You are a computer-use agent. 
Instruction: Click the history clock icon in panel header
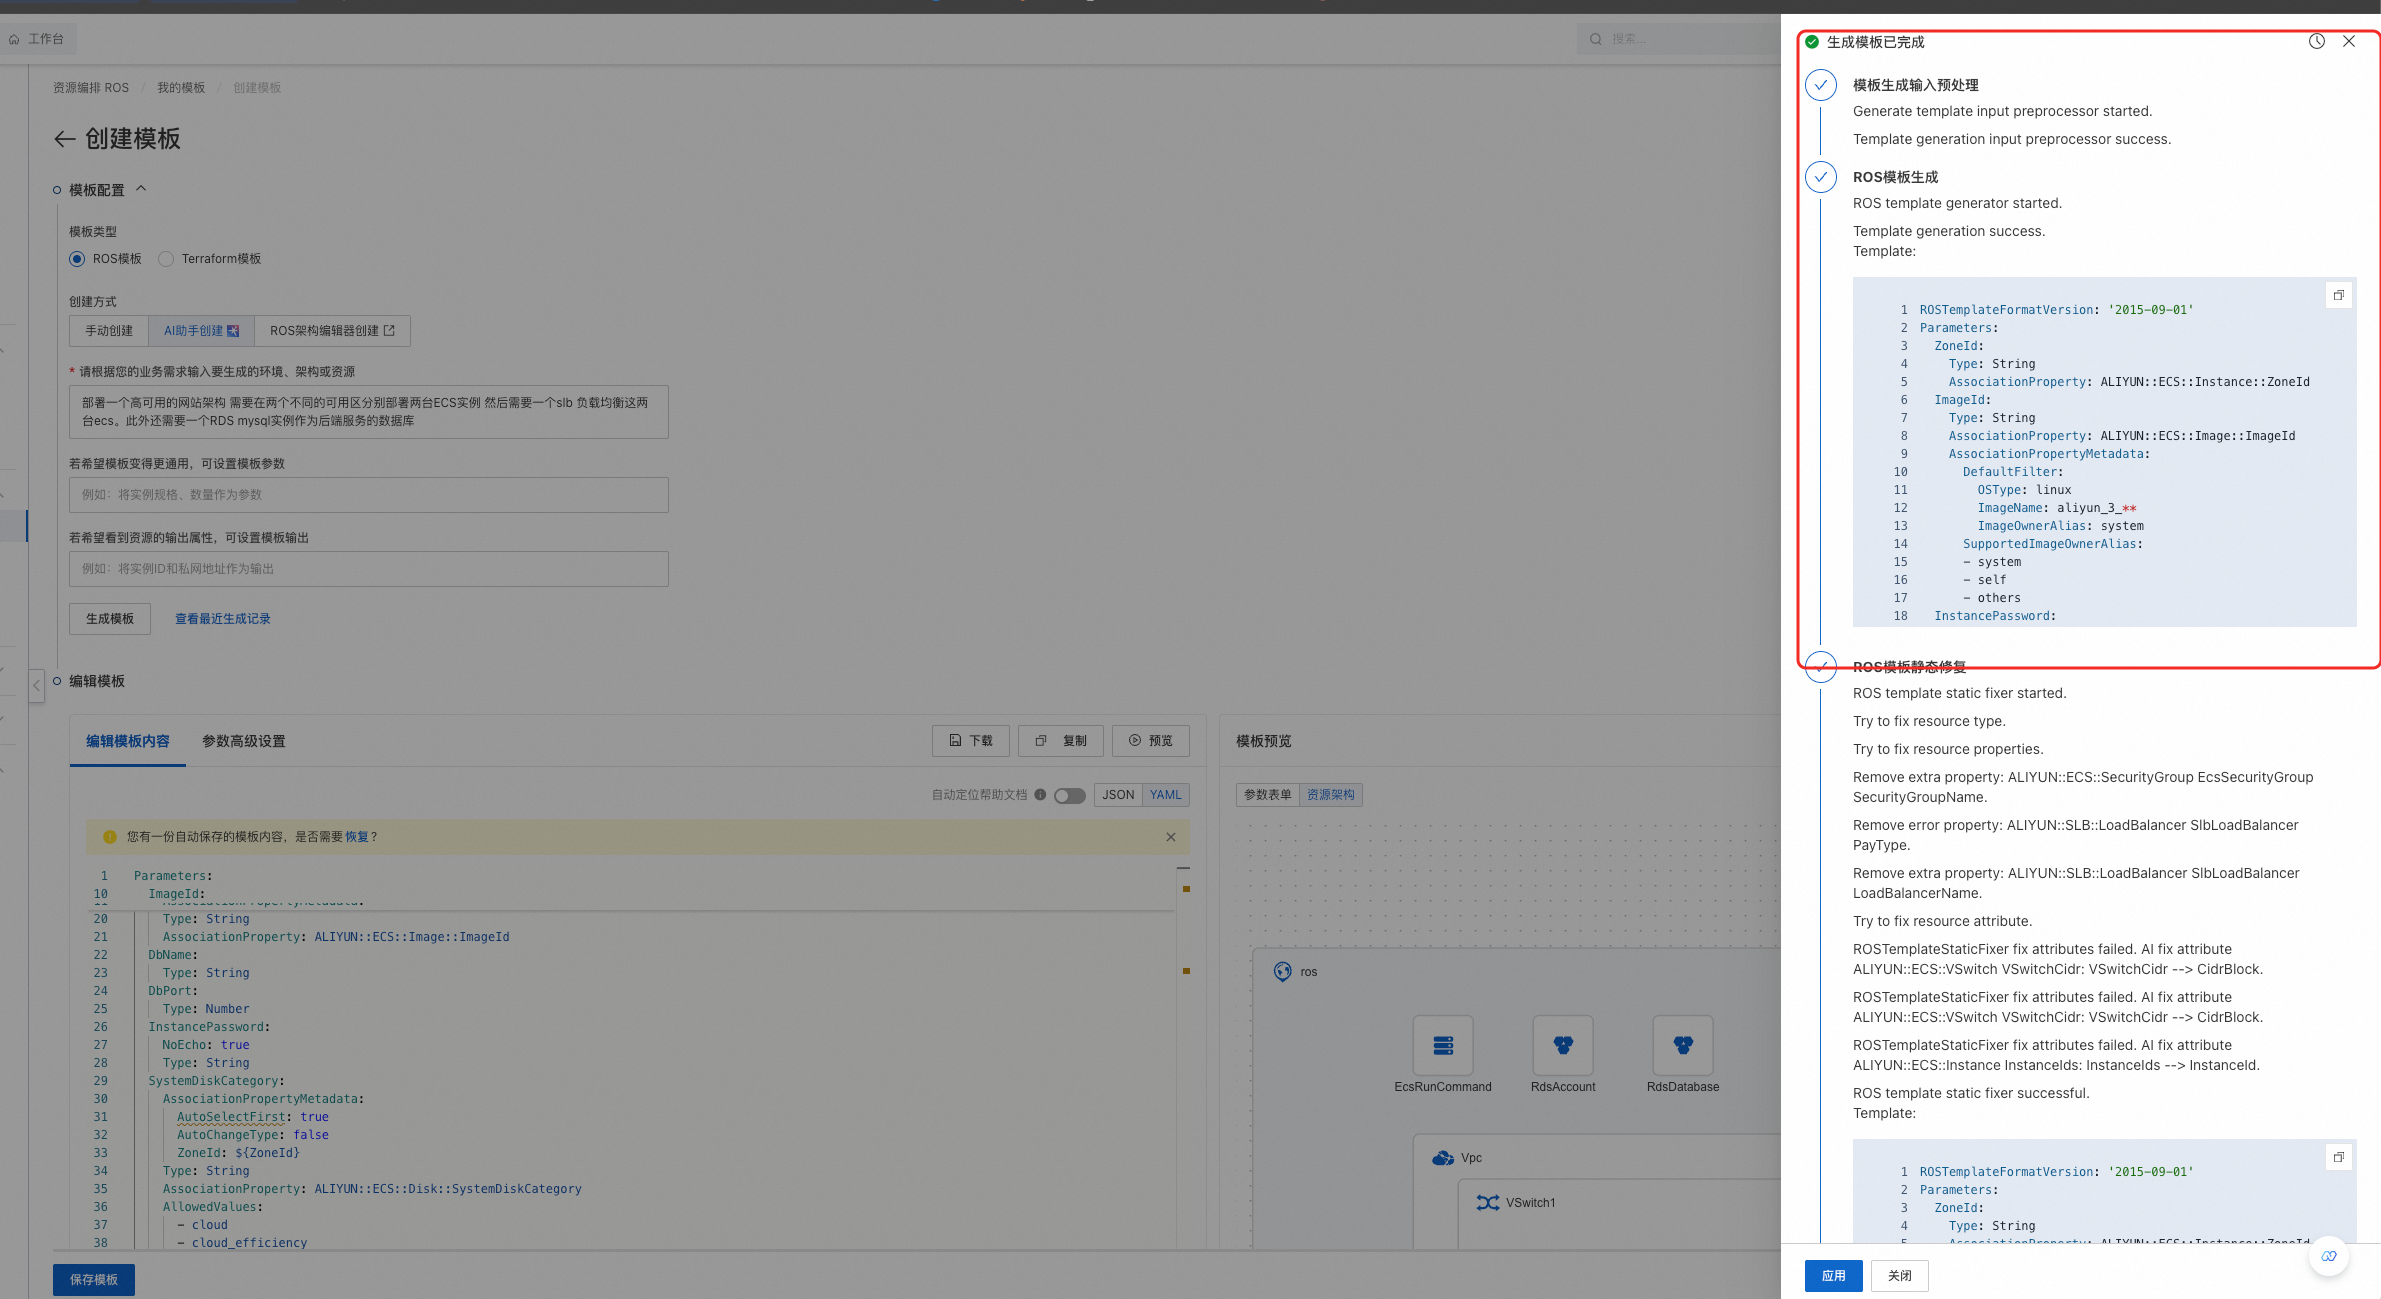(2316, 41)
